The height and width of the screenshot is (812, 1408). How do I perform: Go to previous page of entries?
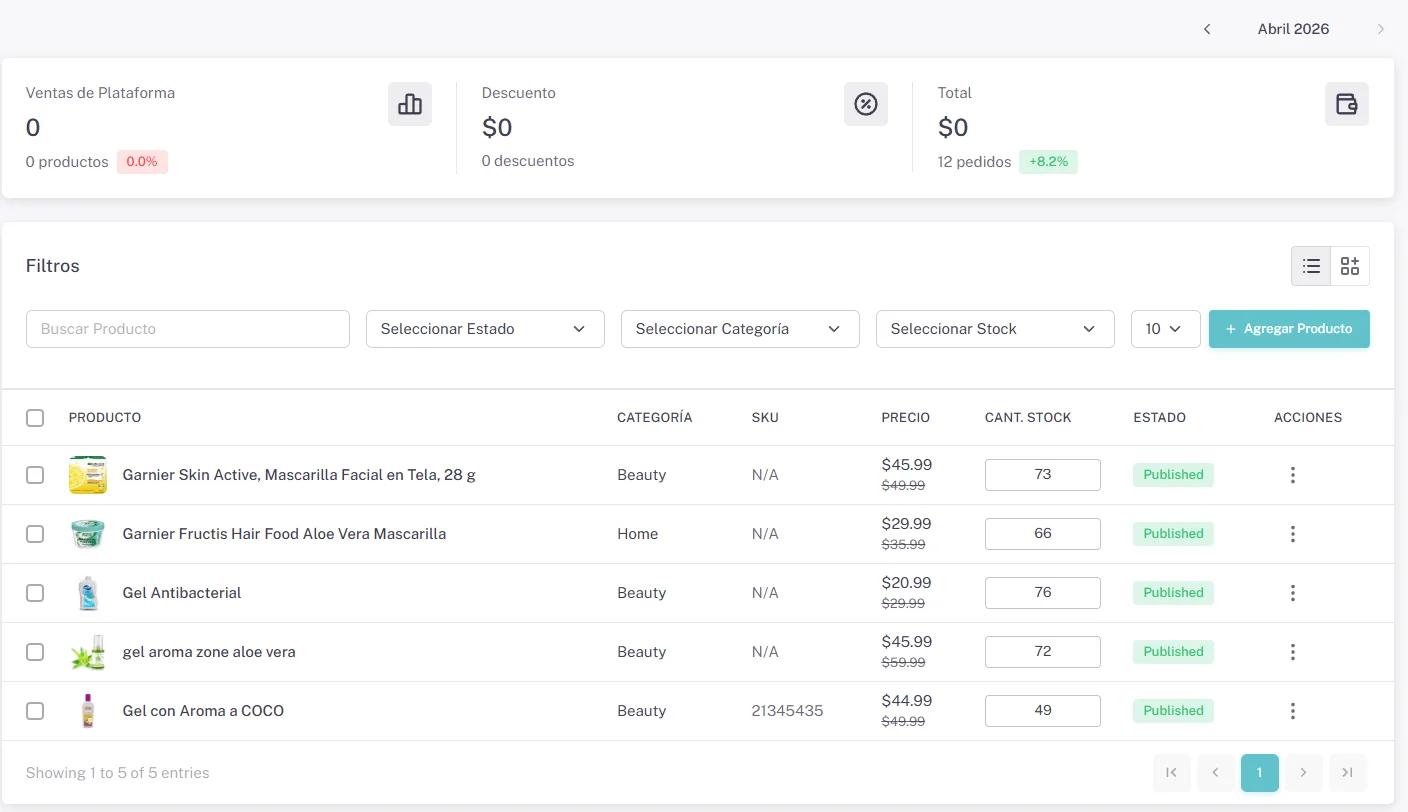click(1216, 773)
